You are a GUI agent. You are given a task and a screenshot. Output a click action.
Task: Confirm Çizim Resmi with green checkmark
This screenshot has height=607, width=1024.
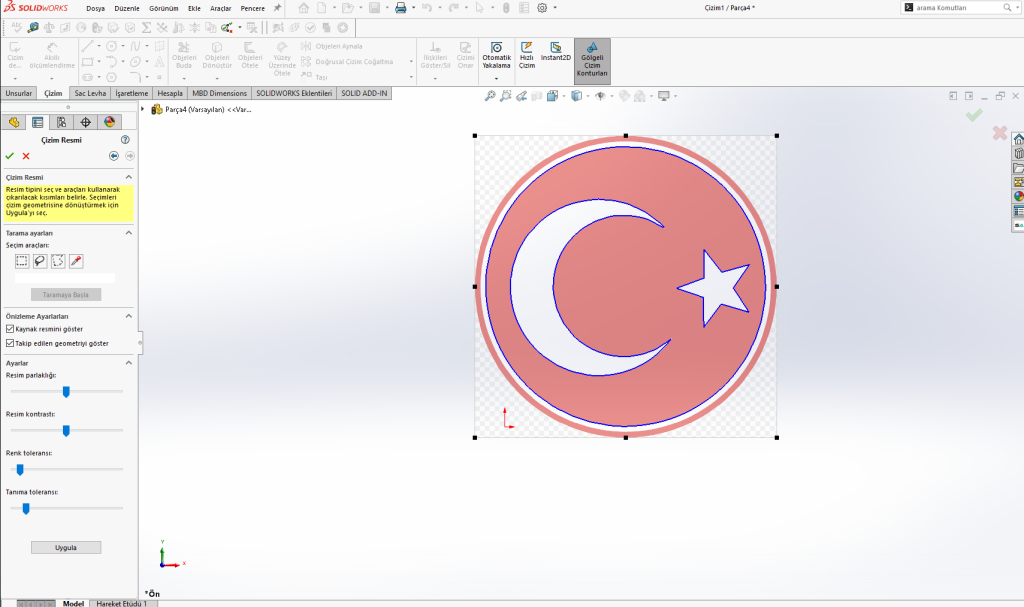point(10,156)
